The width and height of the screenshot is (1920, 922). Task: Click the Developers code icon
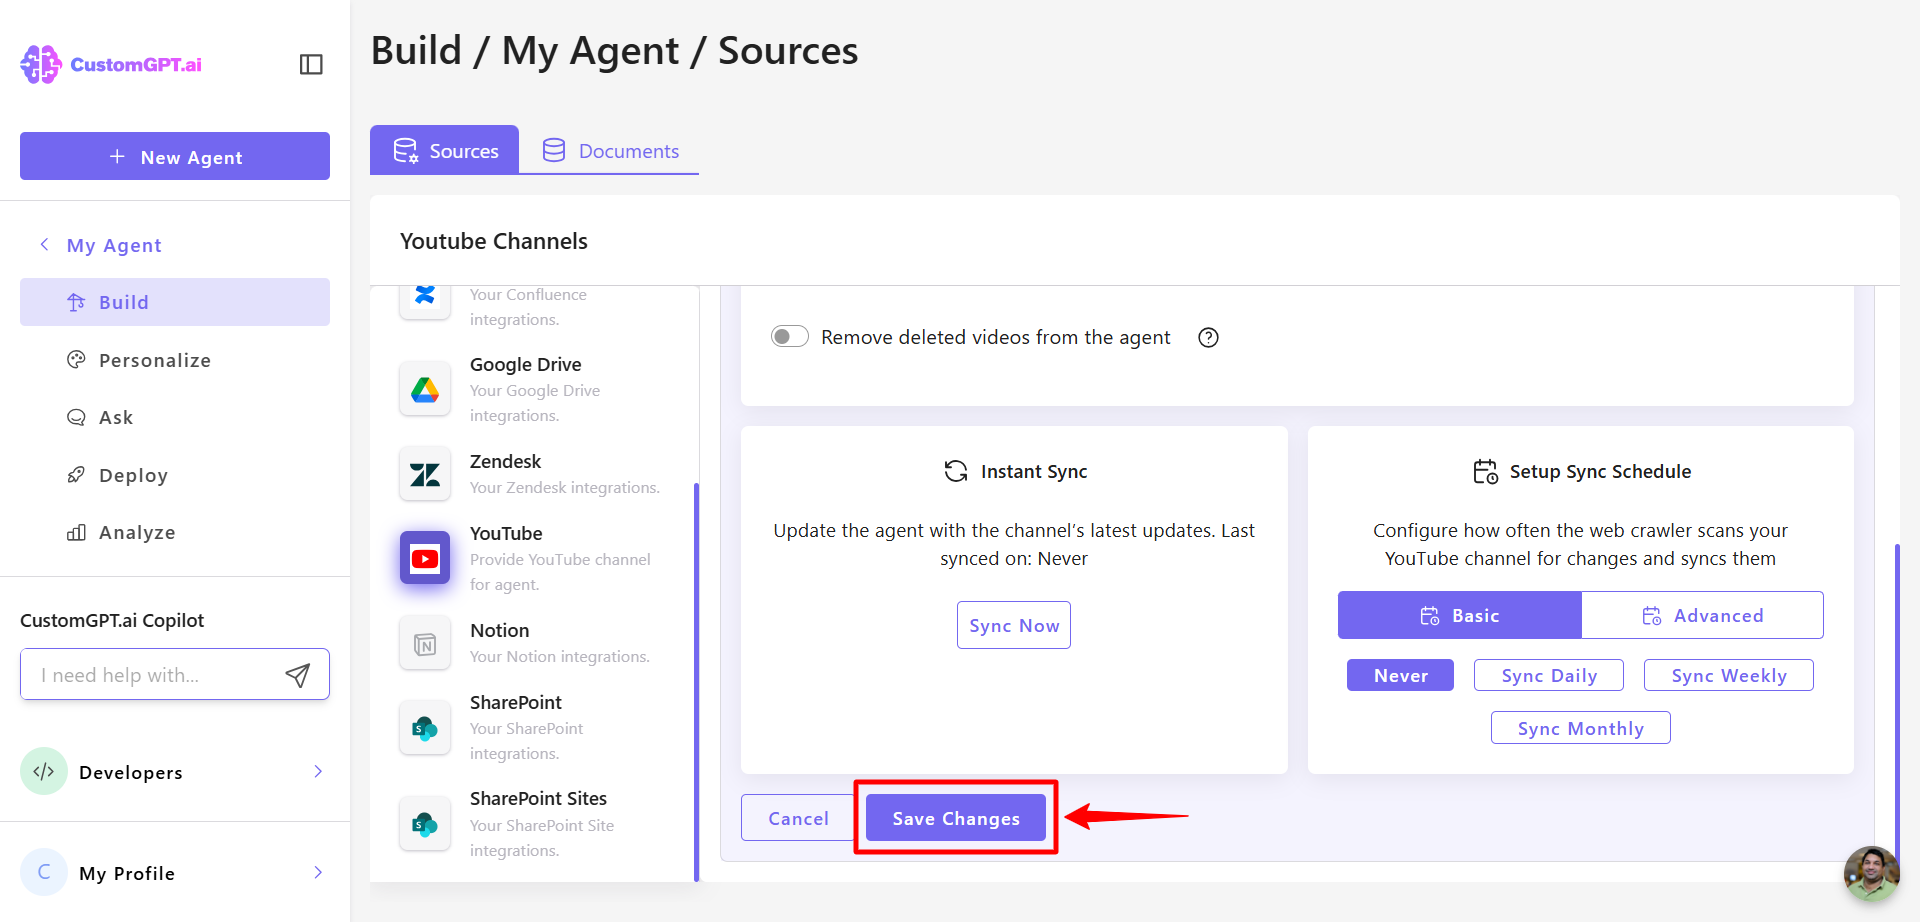44,771
